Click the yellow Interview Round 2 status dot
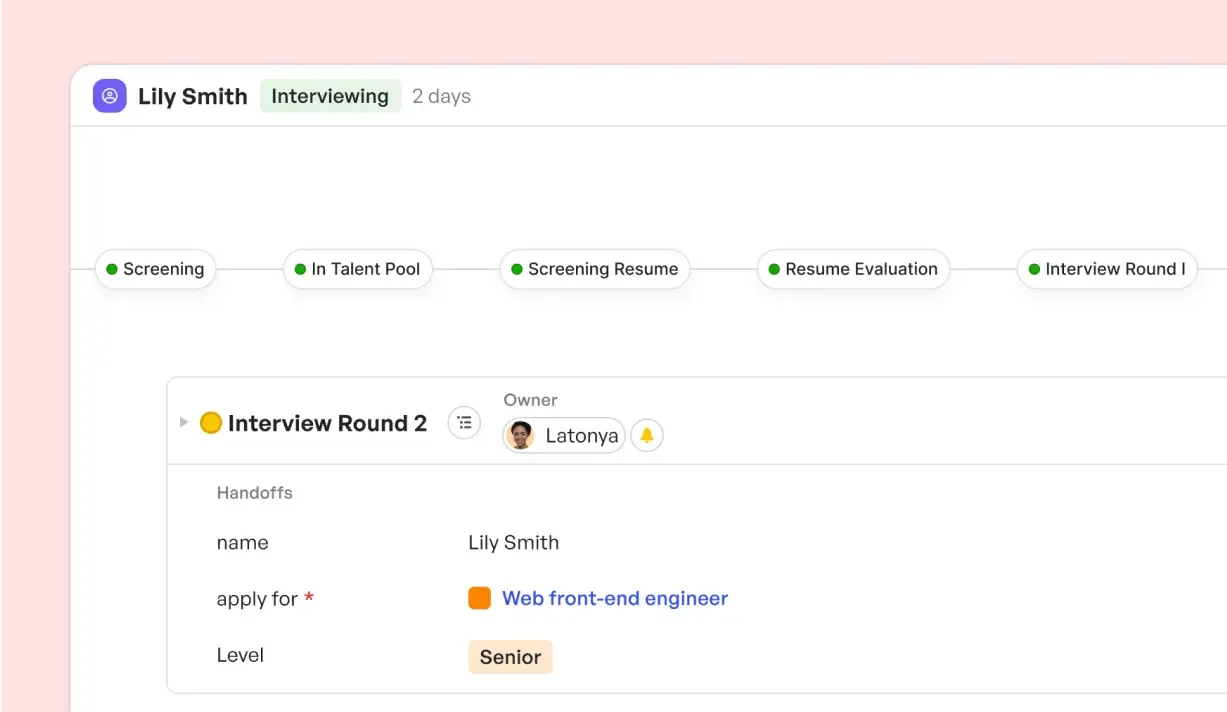 click(210, 423)
